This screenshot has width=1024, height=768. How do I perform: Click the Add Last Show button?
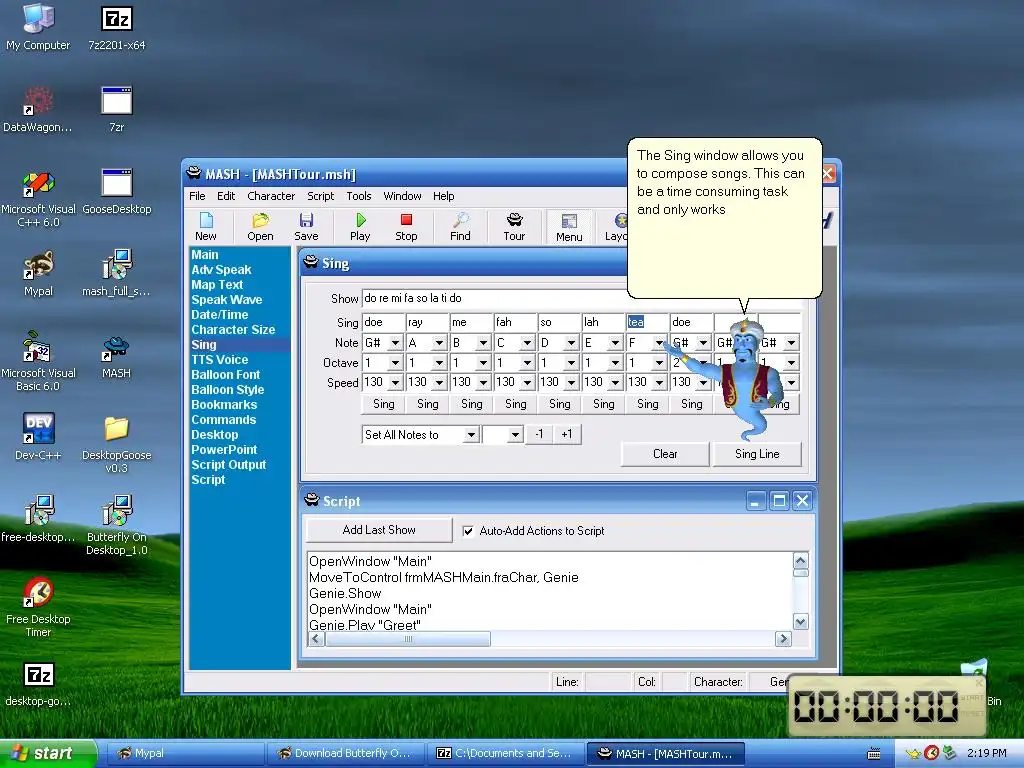[379, 530]
